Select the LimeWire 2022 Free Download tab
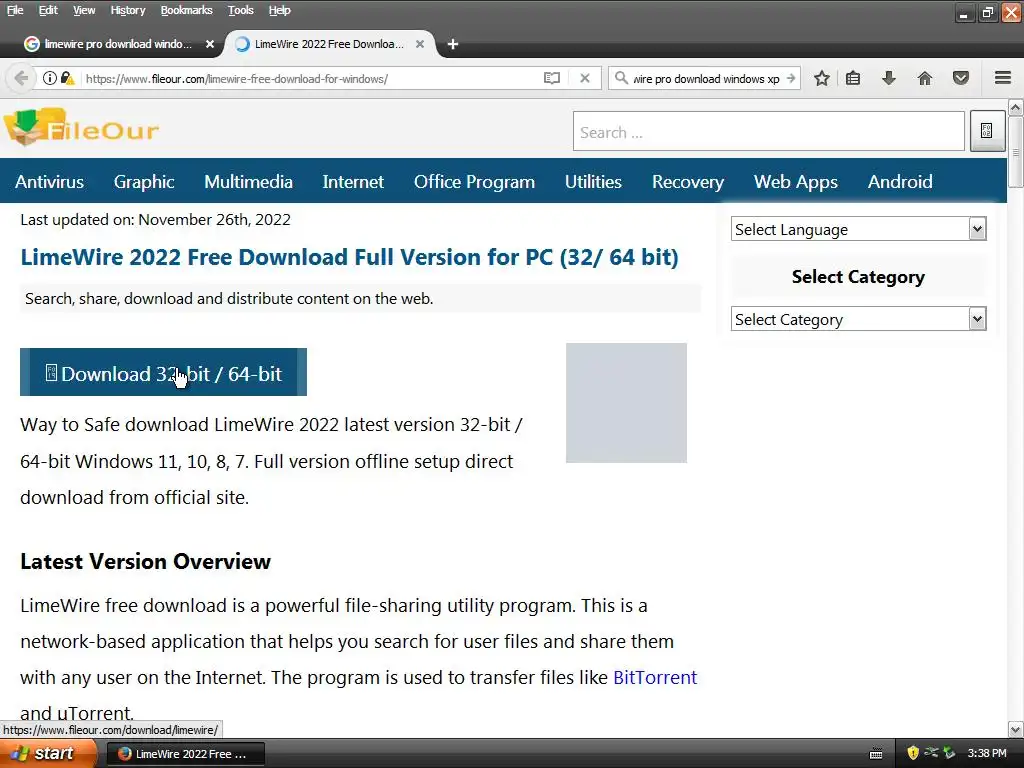The image size is (1024, 768). [x=327, y=44]
